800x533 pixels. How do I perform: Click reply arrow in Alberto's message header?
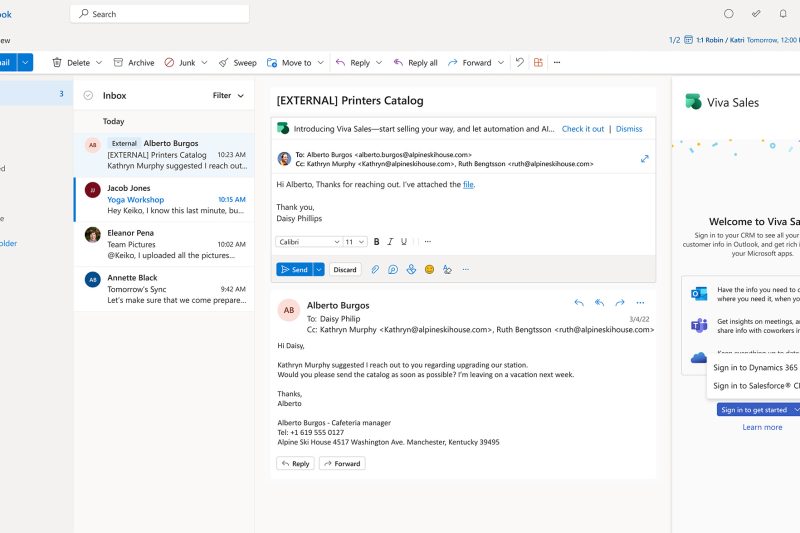[x=579, y=302]
